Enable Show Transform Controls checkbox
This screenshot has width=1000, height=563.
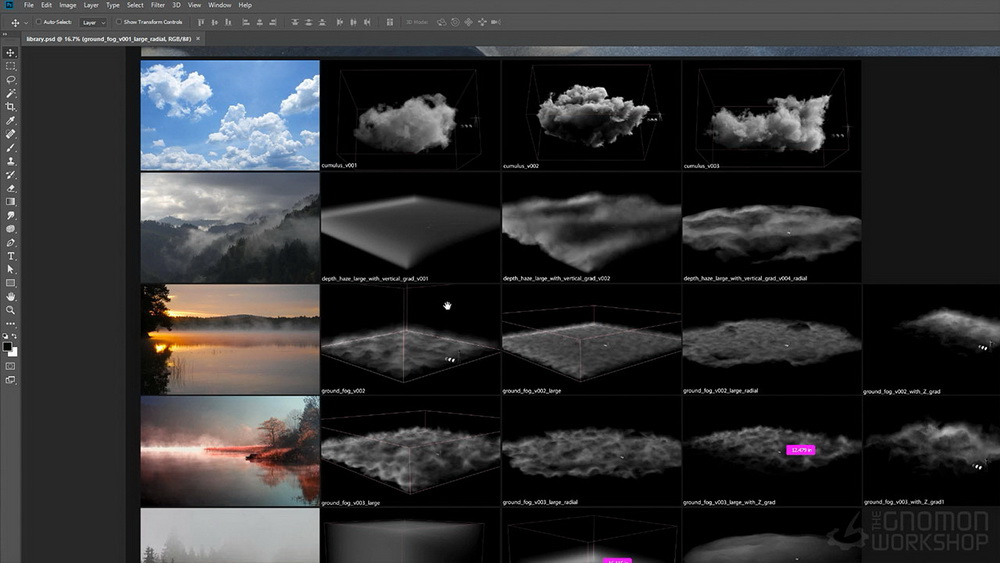119,22
